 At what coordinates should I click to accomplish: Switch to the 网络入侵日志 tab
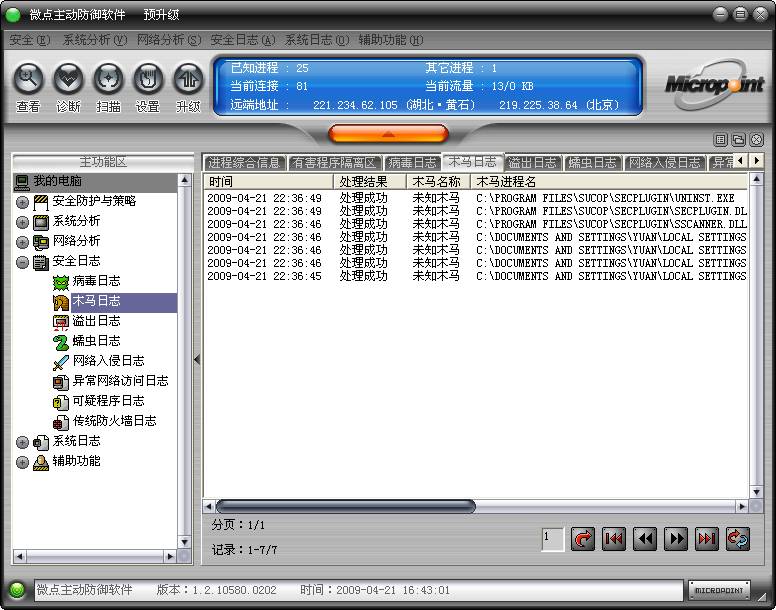point(665,162)
